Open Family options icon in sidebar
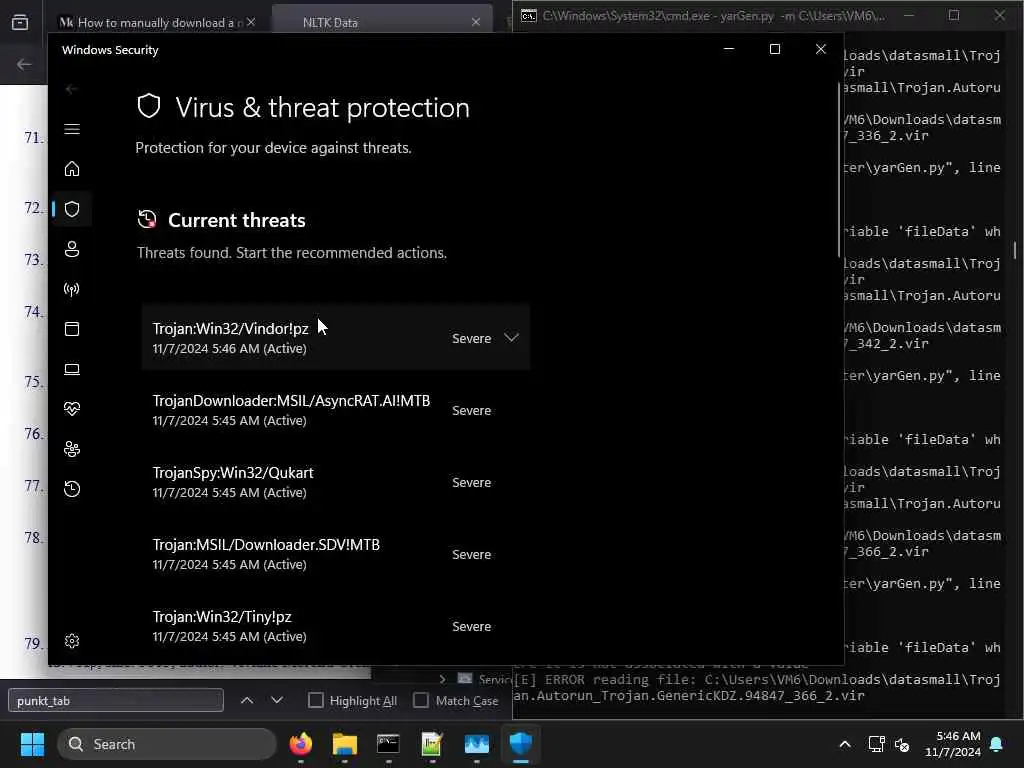 point(72,449)
